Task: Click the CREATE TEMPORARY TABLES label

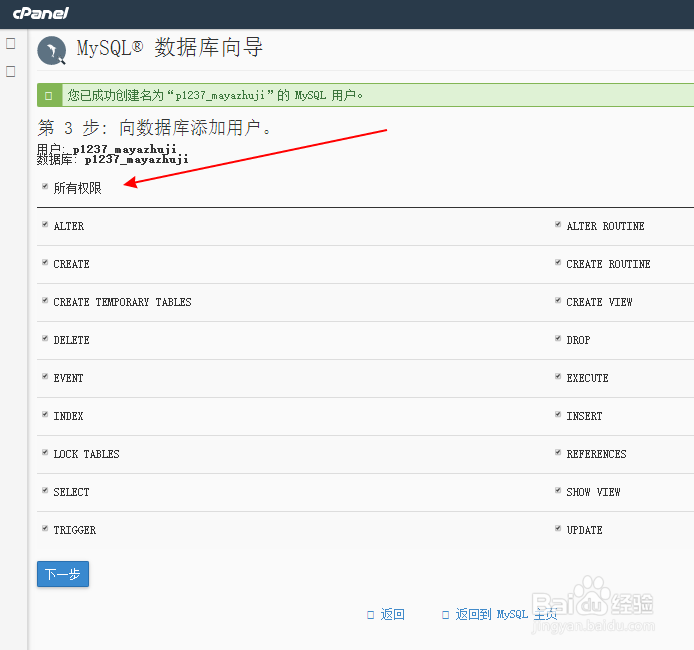Action: pos(122,302)
